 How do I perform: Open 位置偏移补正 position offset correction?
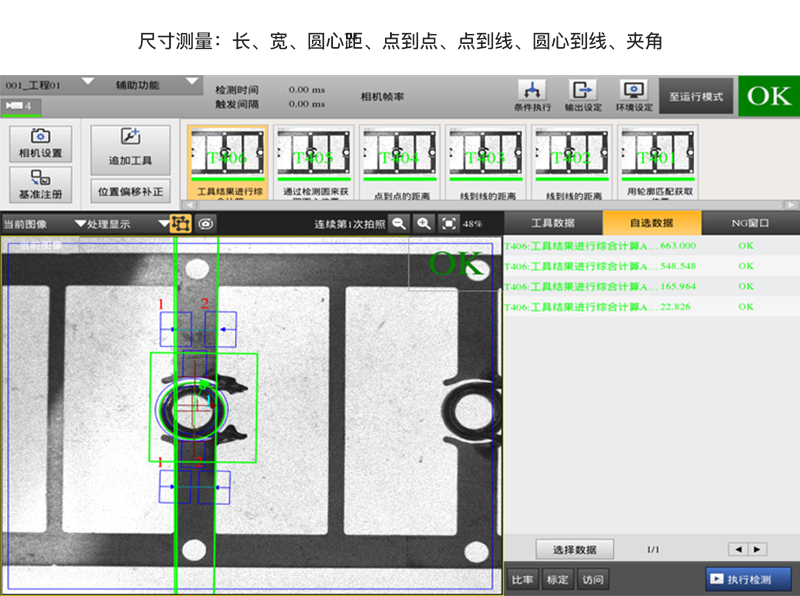(x=128, y=190)
